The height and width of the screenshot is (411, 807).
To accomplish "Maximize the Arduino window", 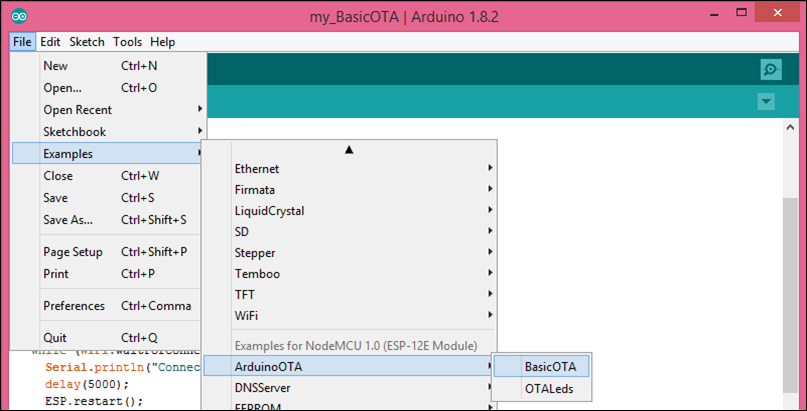I will pyautogui.click(x=742, y=12).
